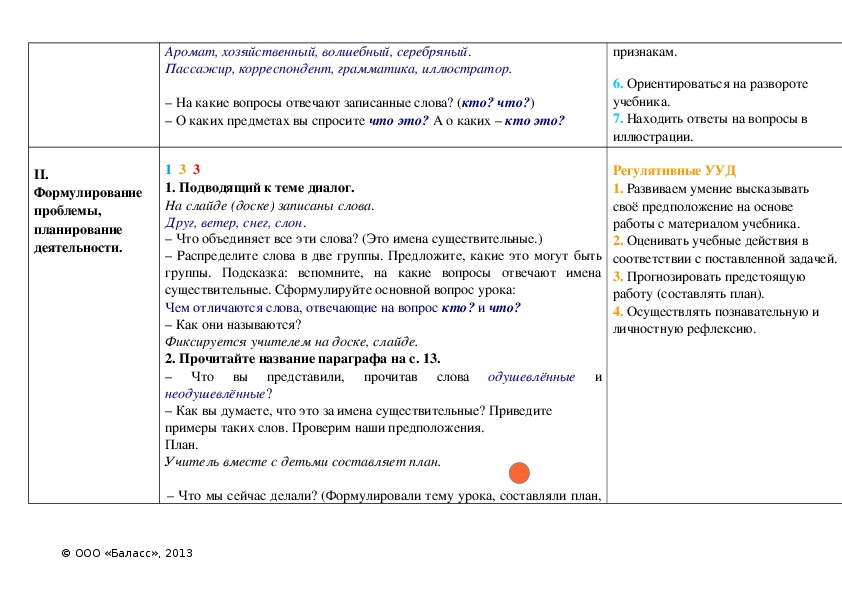Click the red number "3" above "Подводящий"
The height and width of the screenshot is (595, 842).
click(x=197, y=170)
